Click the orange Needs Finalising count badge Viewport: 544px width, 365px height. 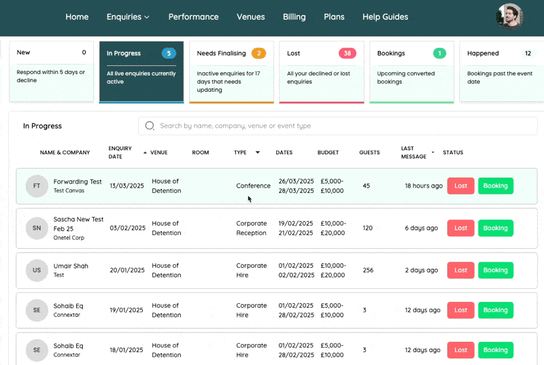point(259,53)
